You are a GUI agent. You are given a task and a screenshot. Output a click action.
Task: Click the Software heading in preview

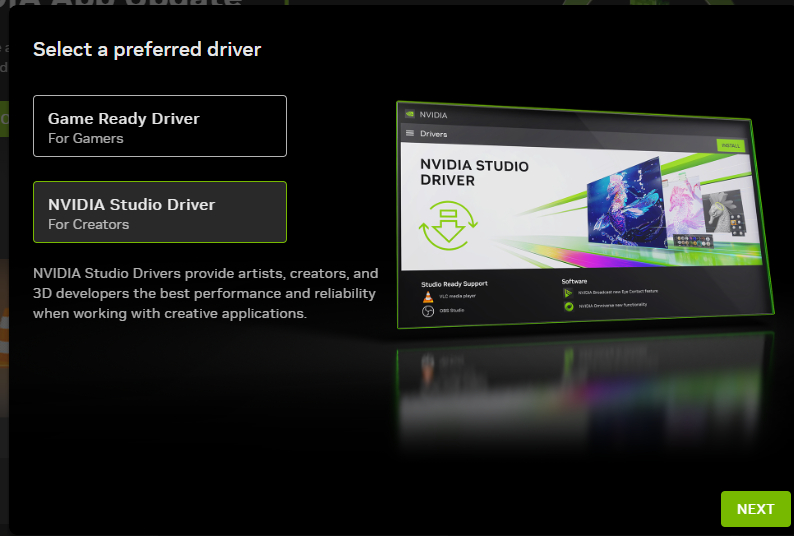574,281
